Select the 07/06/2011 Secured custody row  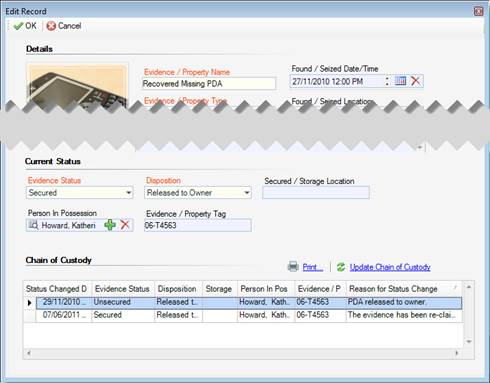coord(249,315)
